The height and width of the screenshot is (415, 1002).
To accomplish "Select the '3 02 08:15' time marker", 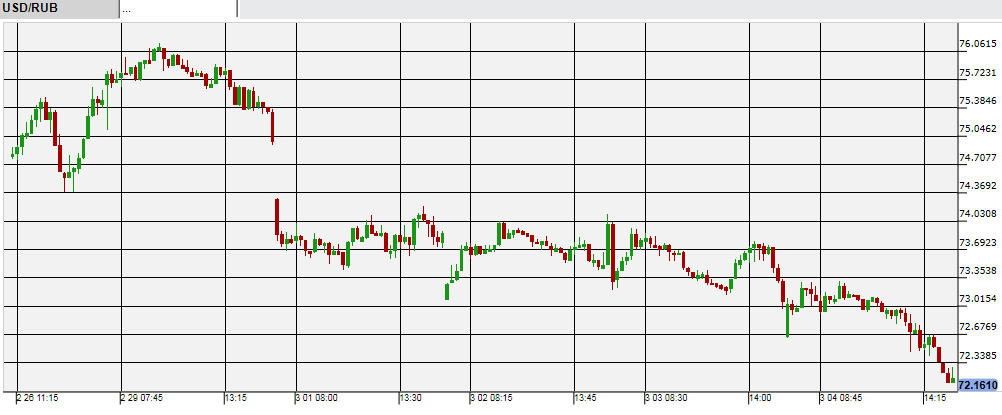I will coord(491,398).
